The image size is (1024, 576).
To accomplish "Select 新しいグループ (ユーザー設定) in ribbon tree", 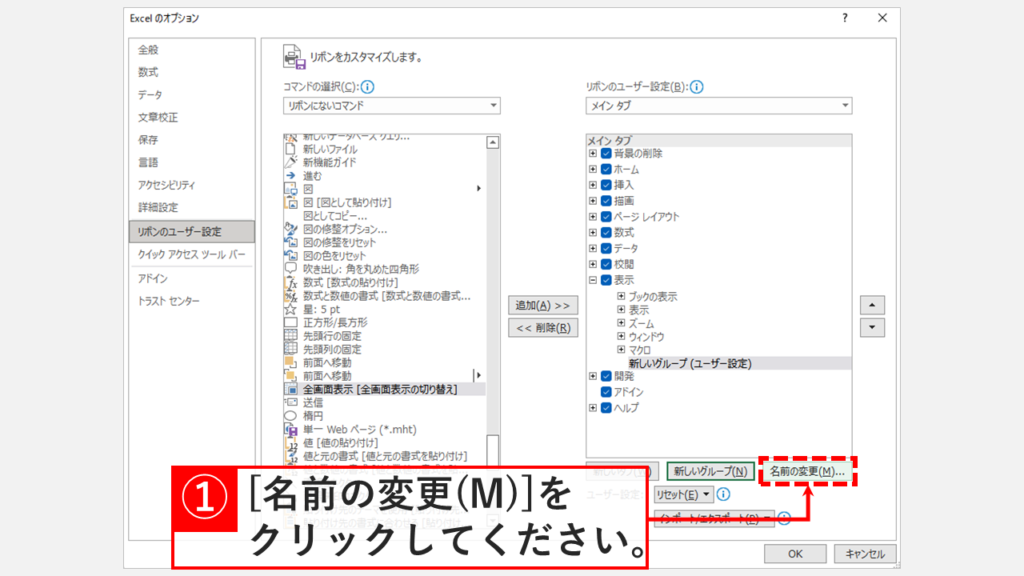I will pyautogui.click(x=690, y=363).
